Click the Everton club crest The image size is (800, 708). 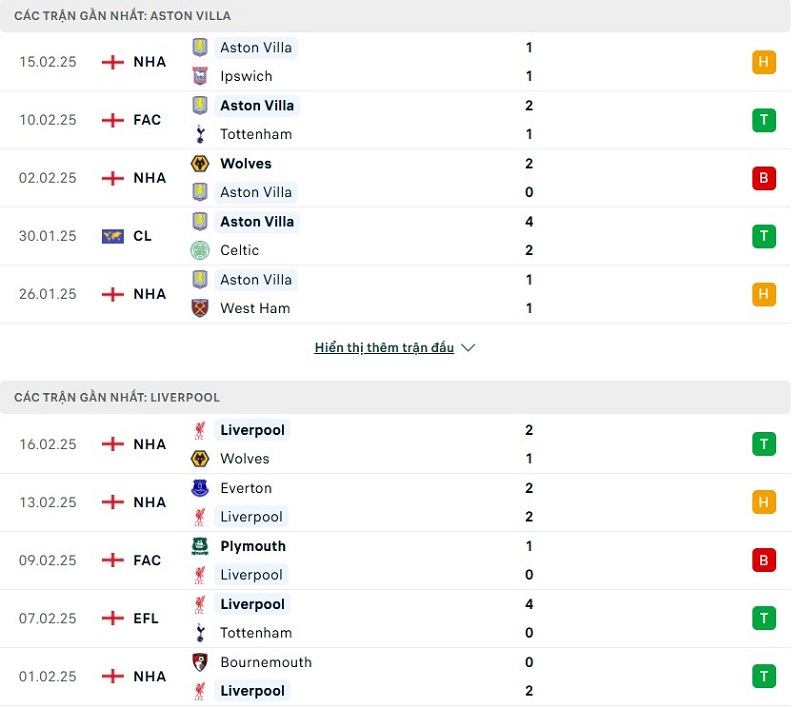pyautogui.click(x=200, y=488)
